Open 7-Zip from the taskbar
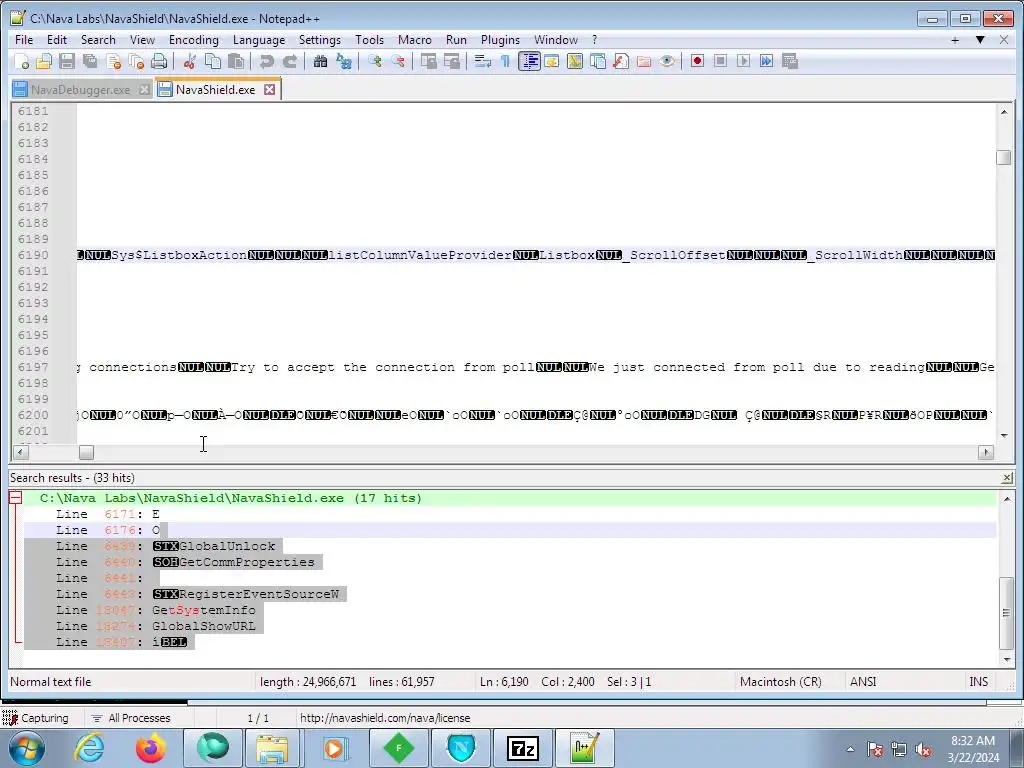This screenshot has width=1024, height=768. click(522, 748)
